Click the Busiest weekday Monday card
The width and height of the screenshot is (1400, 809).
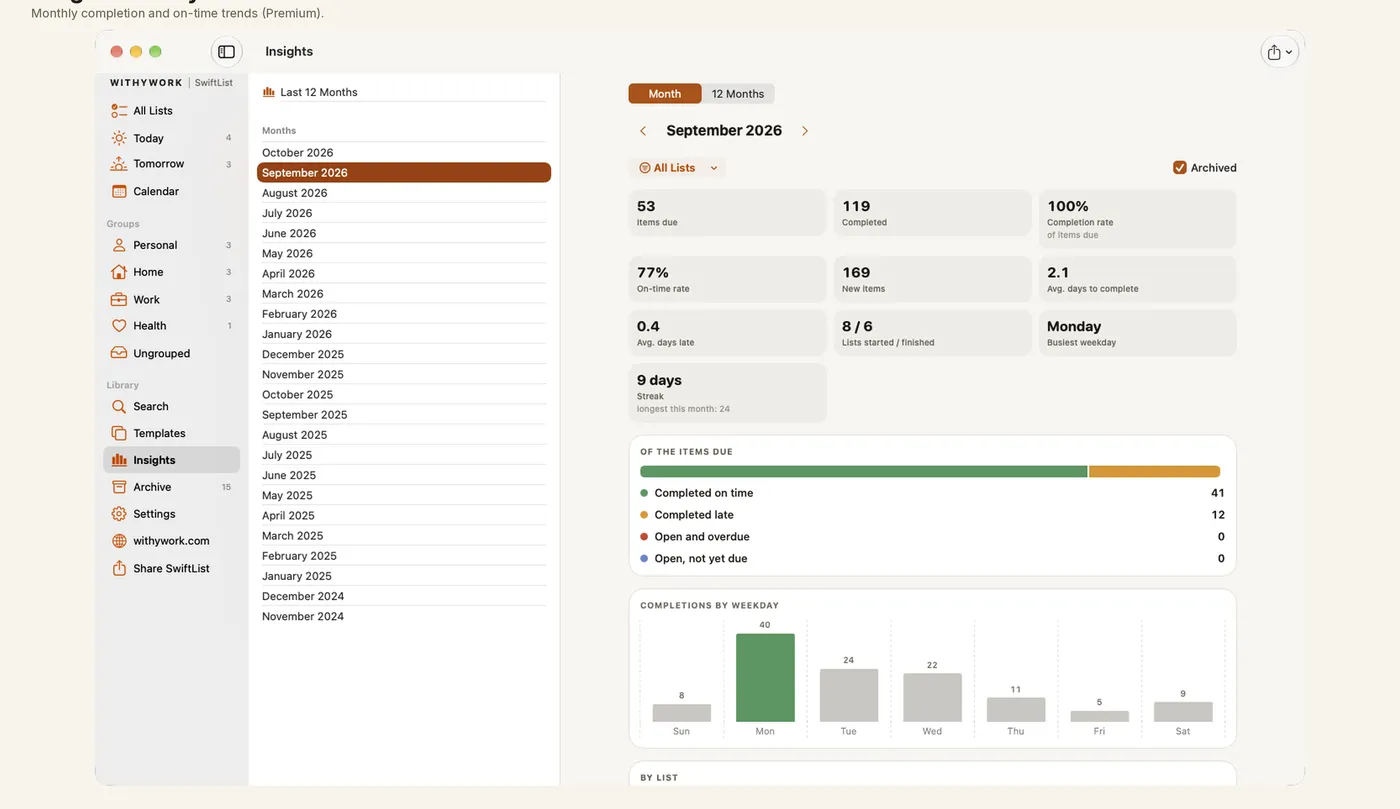click(x=1138, y=333)
